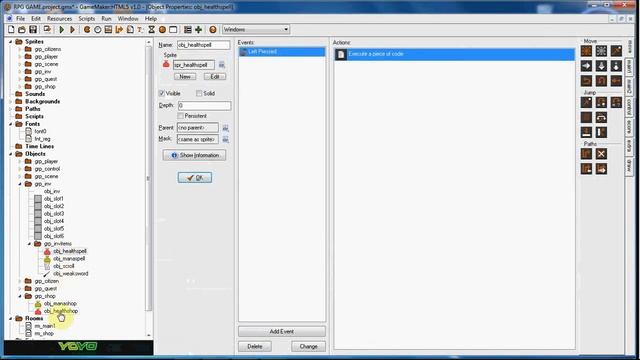640x360 pixels.
Task: Add the Set Path action icon
Action: (587, 154)
